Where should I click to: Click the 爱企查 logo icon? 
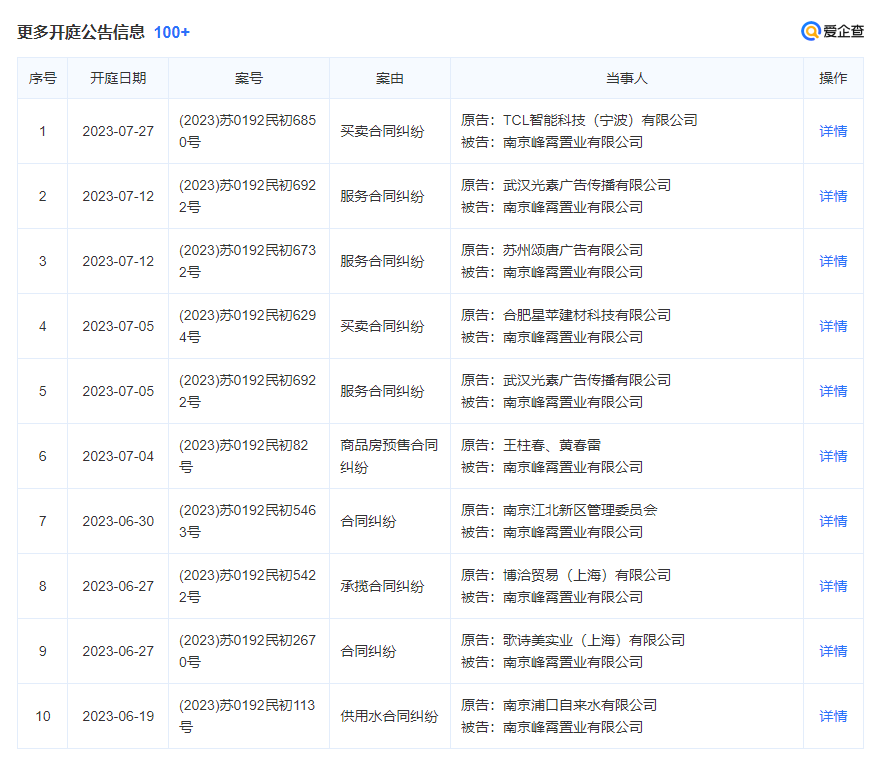[x=810, y=31]
